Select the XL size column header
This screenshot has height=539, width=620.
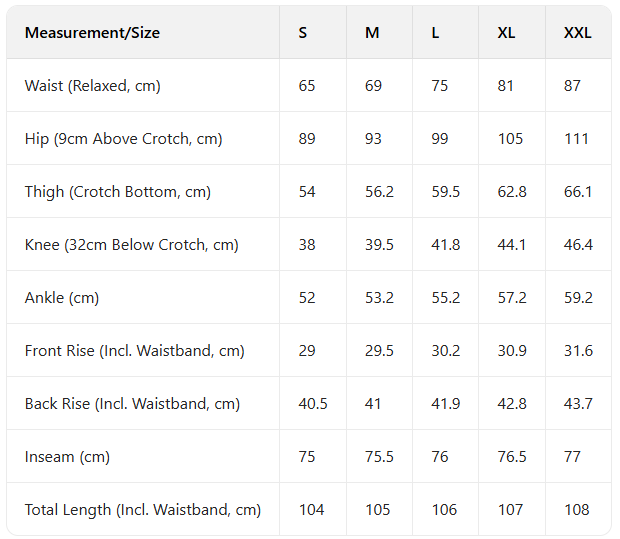click(506, 33)
